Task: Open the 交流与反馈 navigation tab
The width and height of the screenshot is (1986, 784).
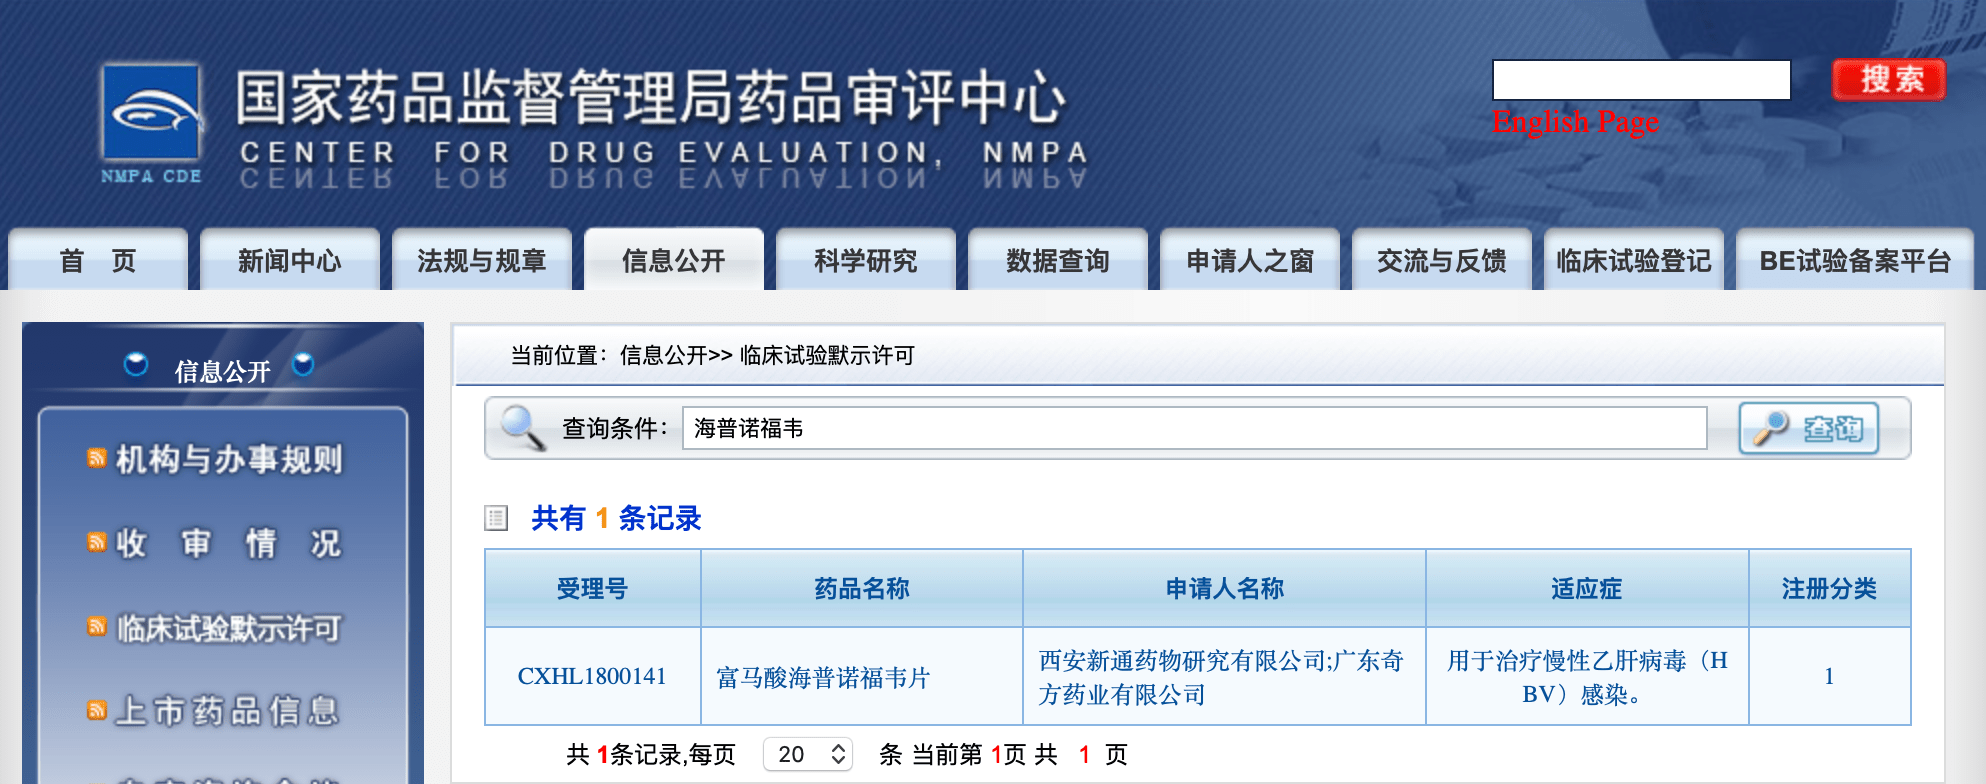Action: coord(1442,260)
